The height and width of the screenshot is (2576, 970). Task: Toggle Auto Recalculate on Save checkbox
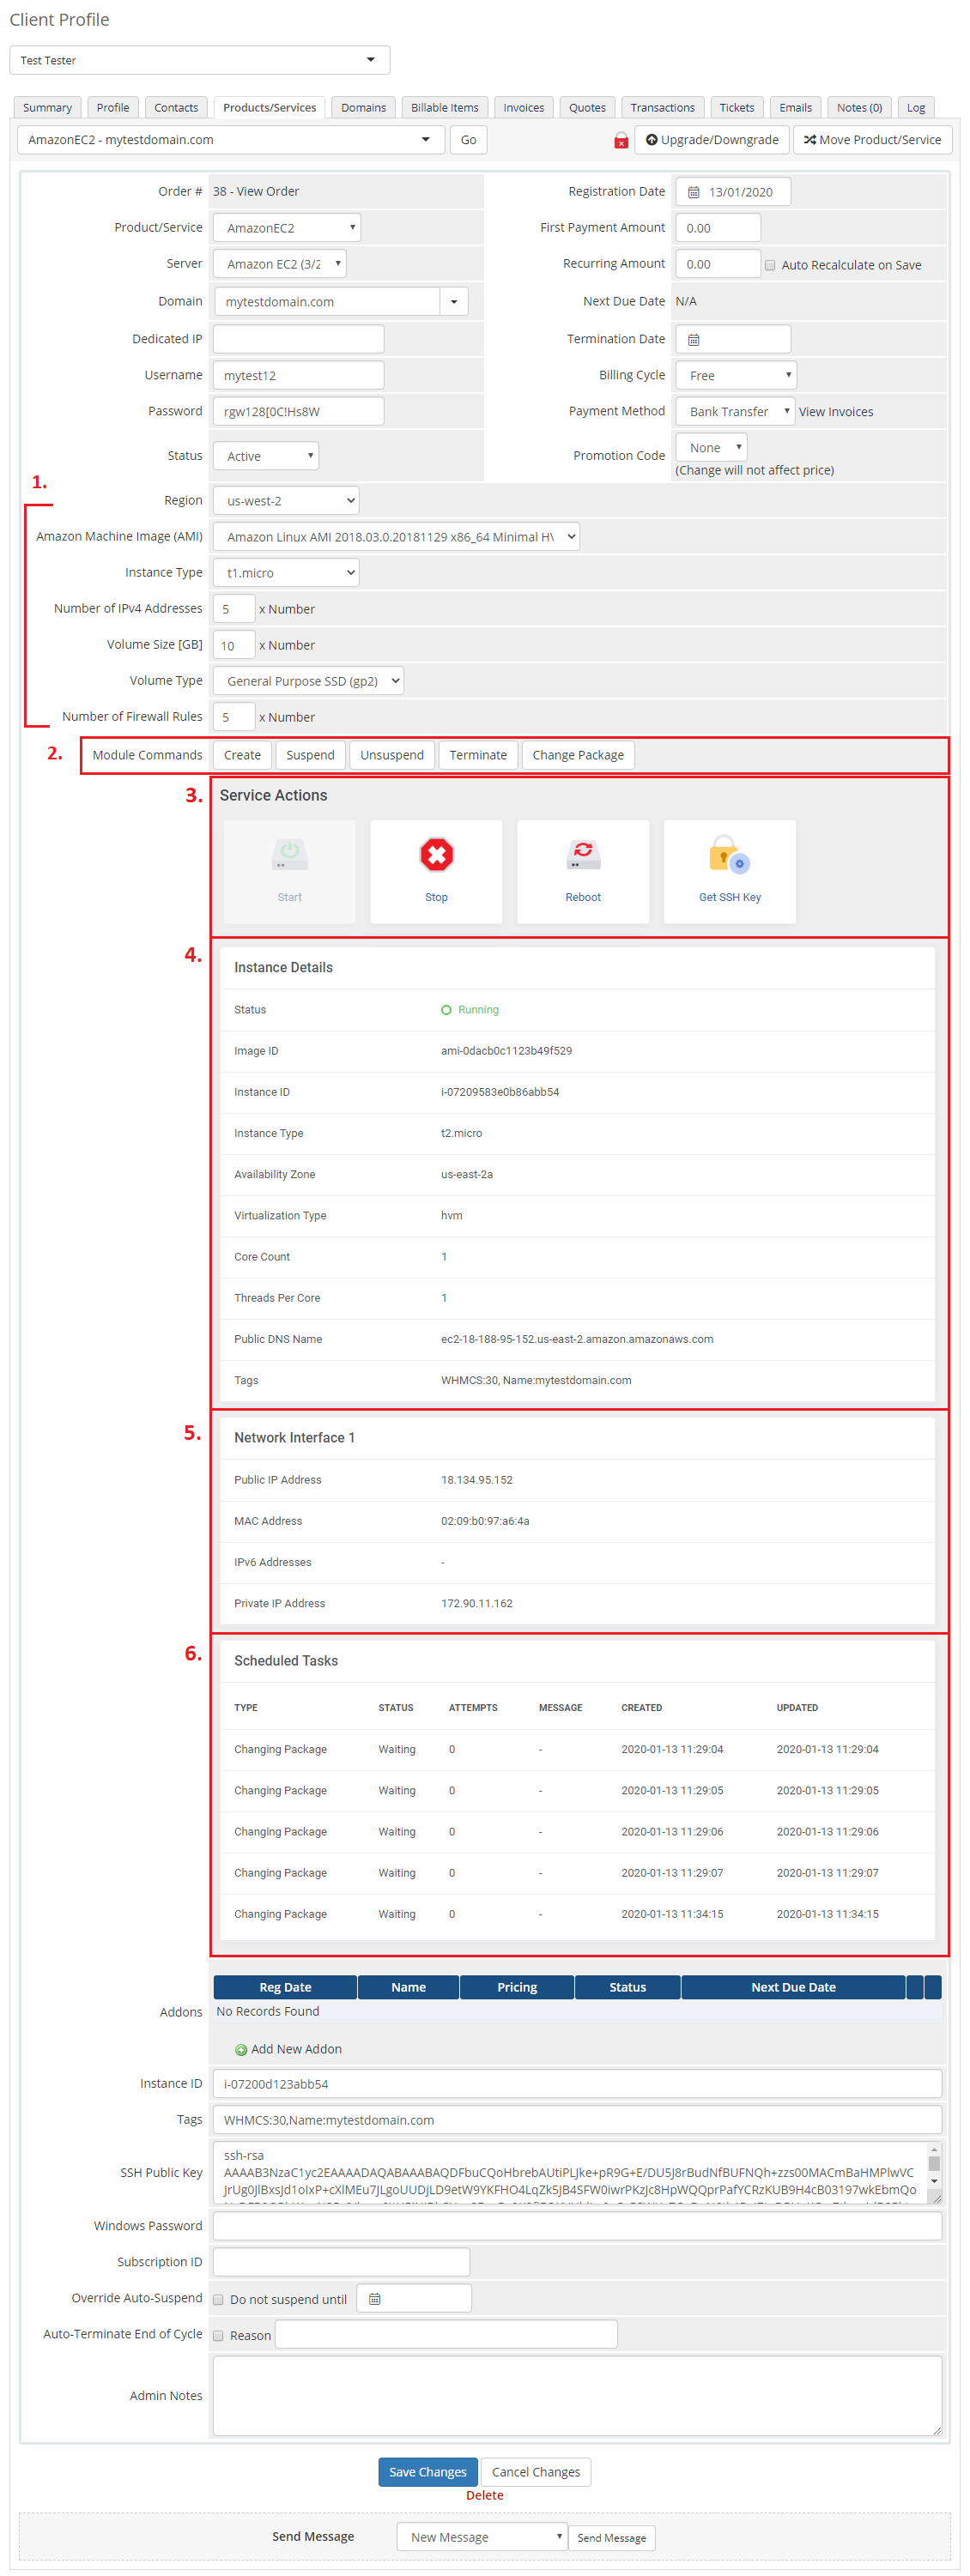click(770, 266)
